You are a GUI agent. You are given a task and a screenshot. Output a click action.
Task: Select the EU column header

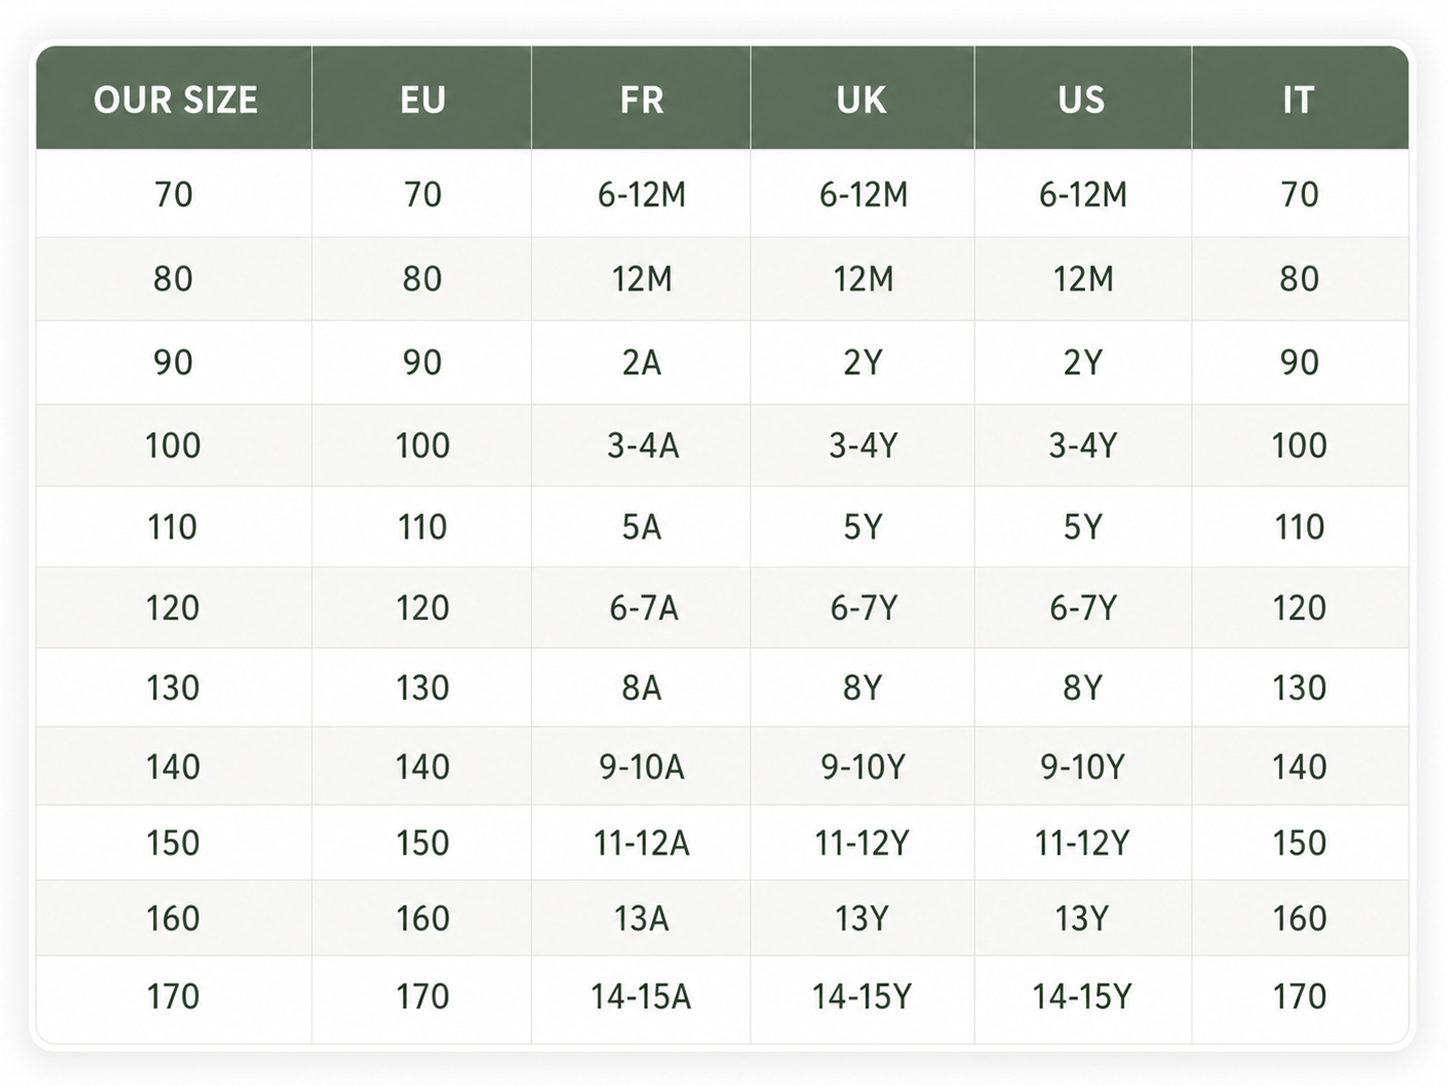pyautogui.click(x=422, y=99)
